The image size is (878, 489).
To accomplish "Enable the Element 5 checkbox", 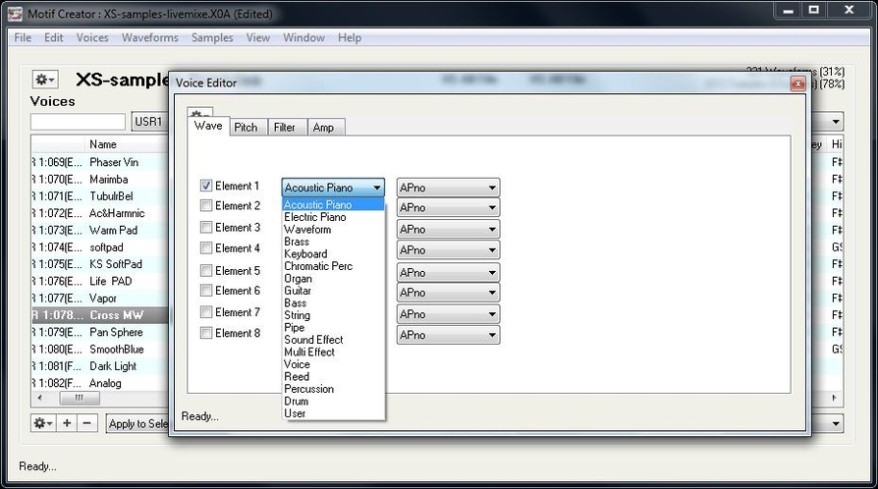I will tap(206, 271).
